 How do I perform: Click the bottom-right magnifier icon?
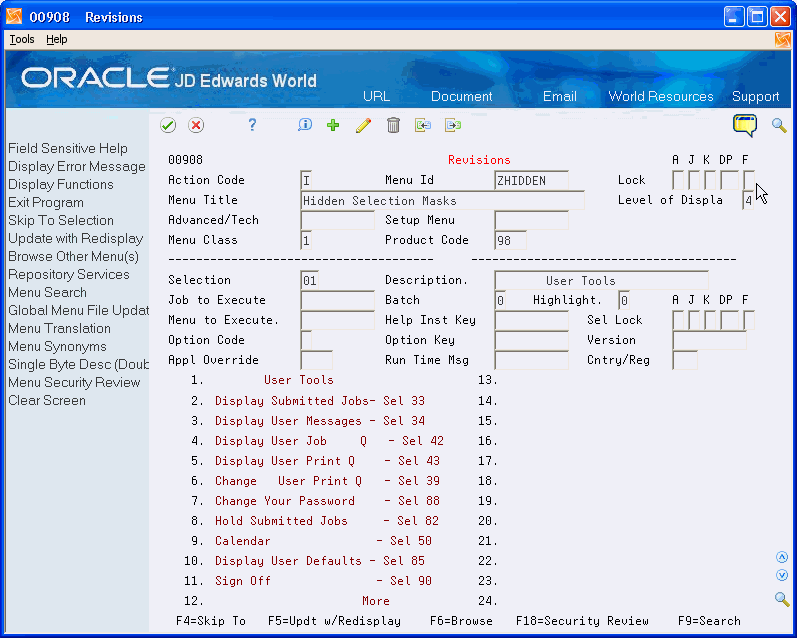tap(782, 599)
